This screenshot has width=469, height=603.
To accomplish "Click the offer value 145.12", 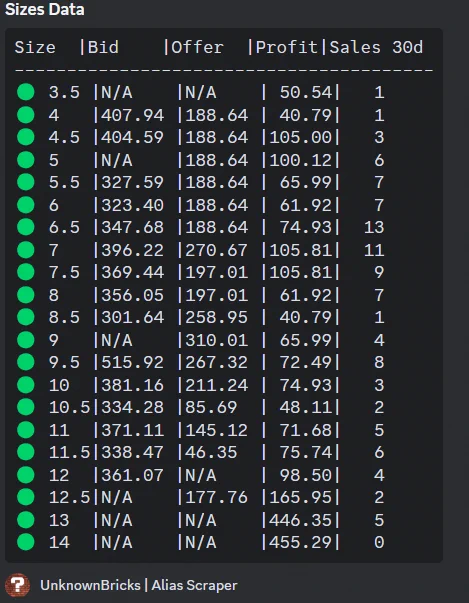I will (x=216, y=430).
